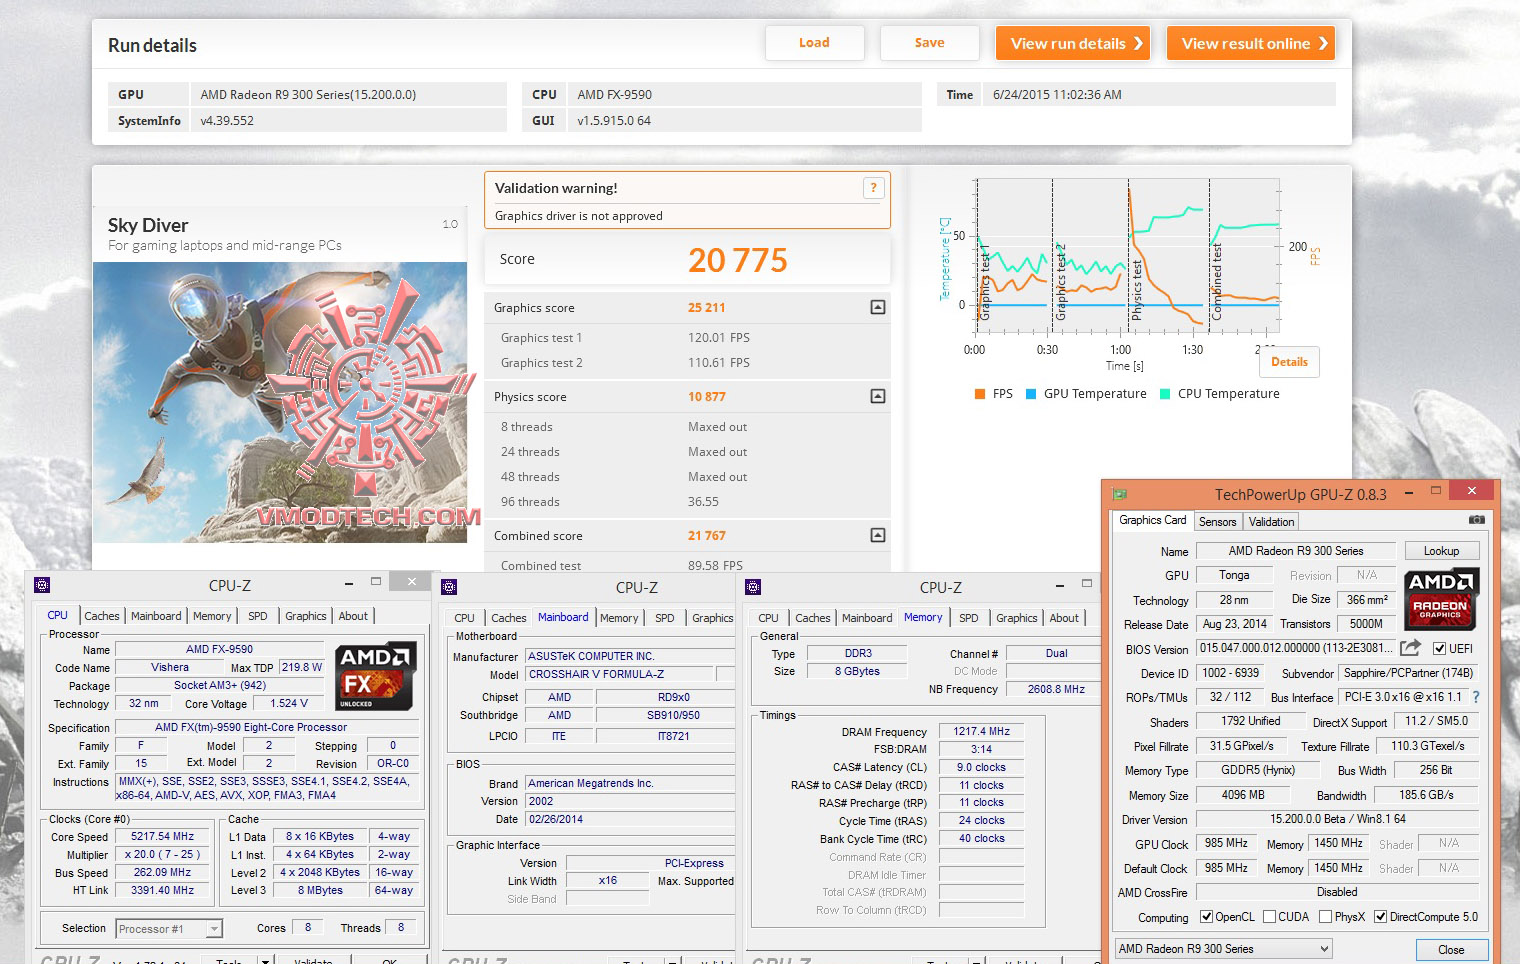The image size is (1520, 964).
Task: Click the SystemInfo version v4.39.552
Action: tap(227, 121)
